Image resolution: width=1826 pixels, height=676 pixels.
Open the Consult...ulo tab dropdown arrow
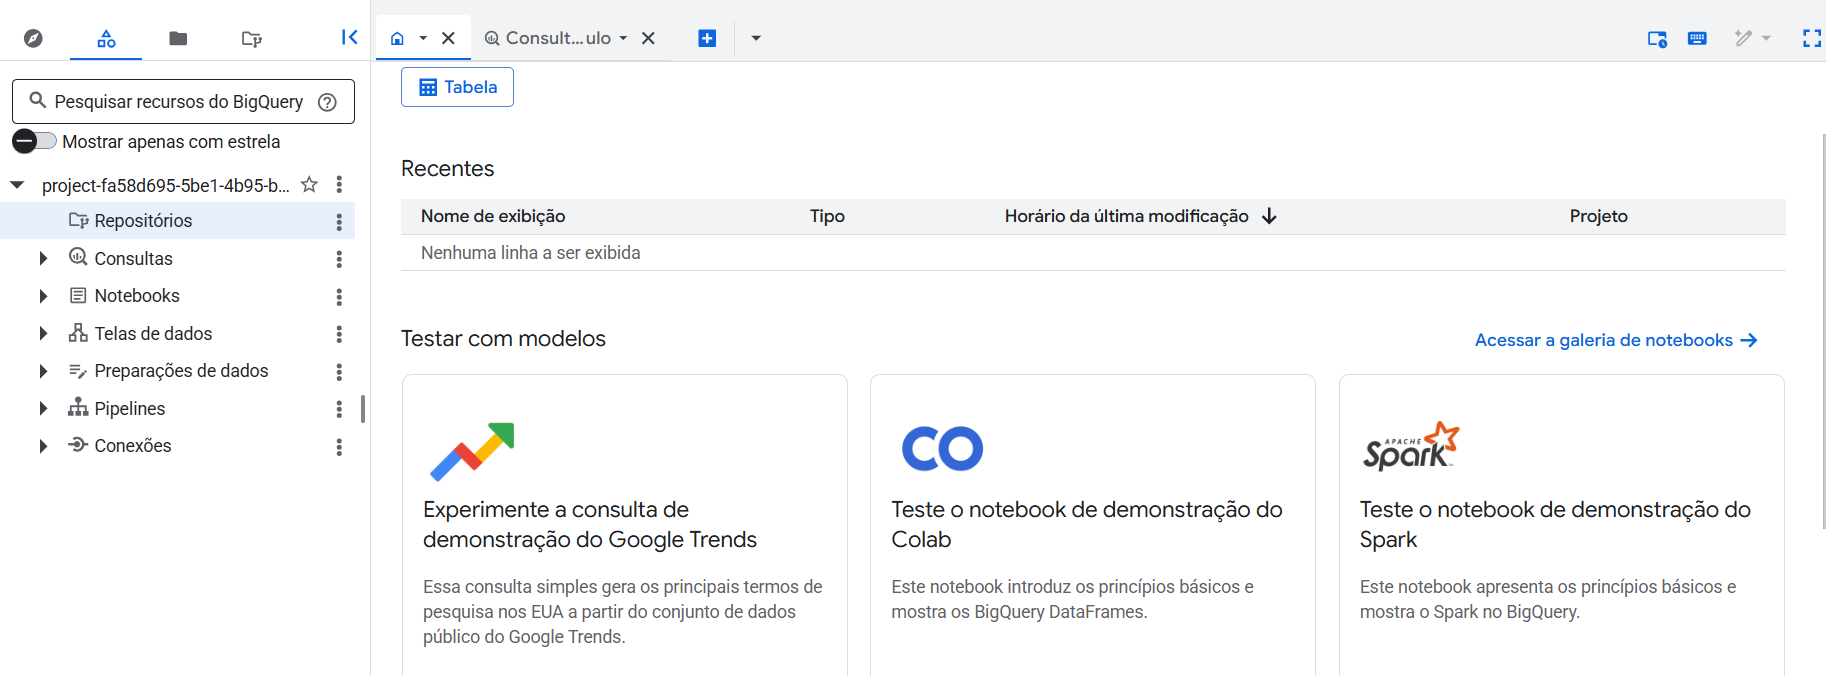[623, 38]
